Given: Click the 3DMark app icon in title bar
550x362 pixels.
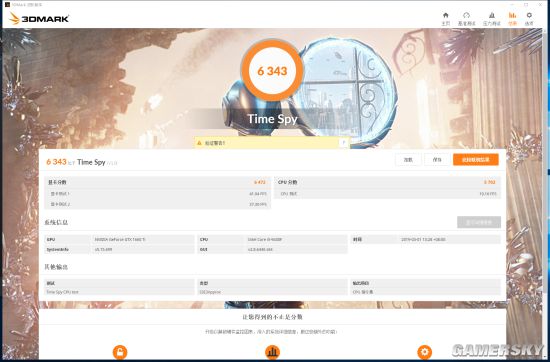Looking at the screenshot, I should point(7,5).
